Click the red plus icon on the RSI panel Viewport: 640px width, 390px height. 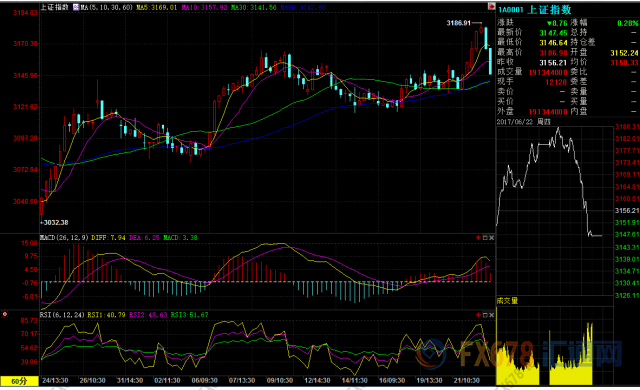478,315
